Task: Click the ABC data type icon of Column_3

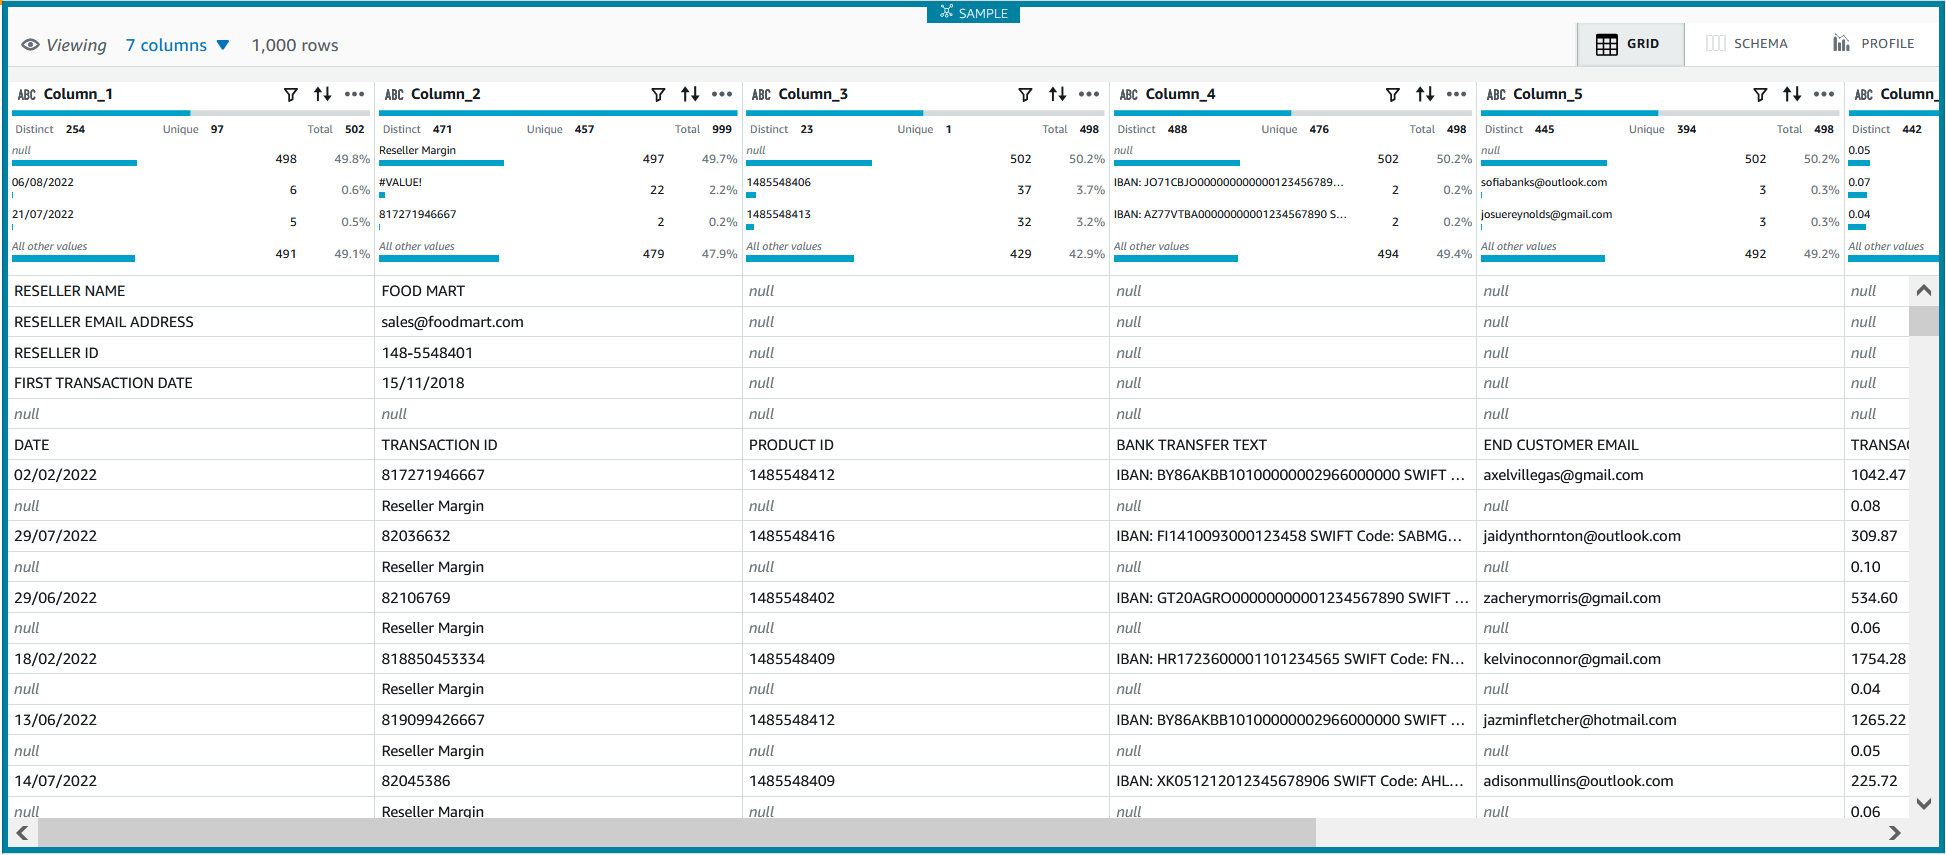Action: click(x=761, y=94)
